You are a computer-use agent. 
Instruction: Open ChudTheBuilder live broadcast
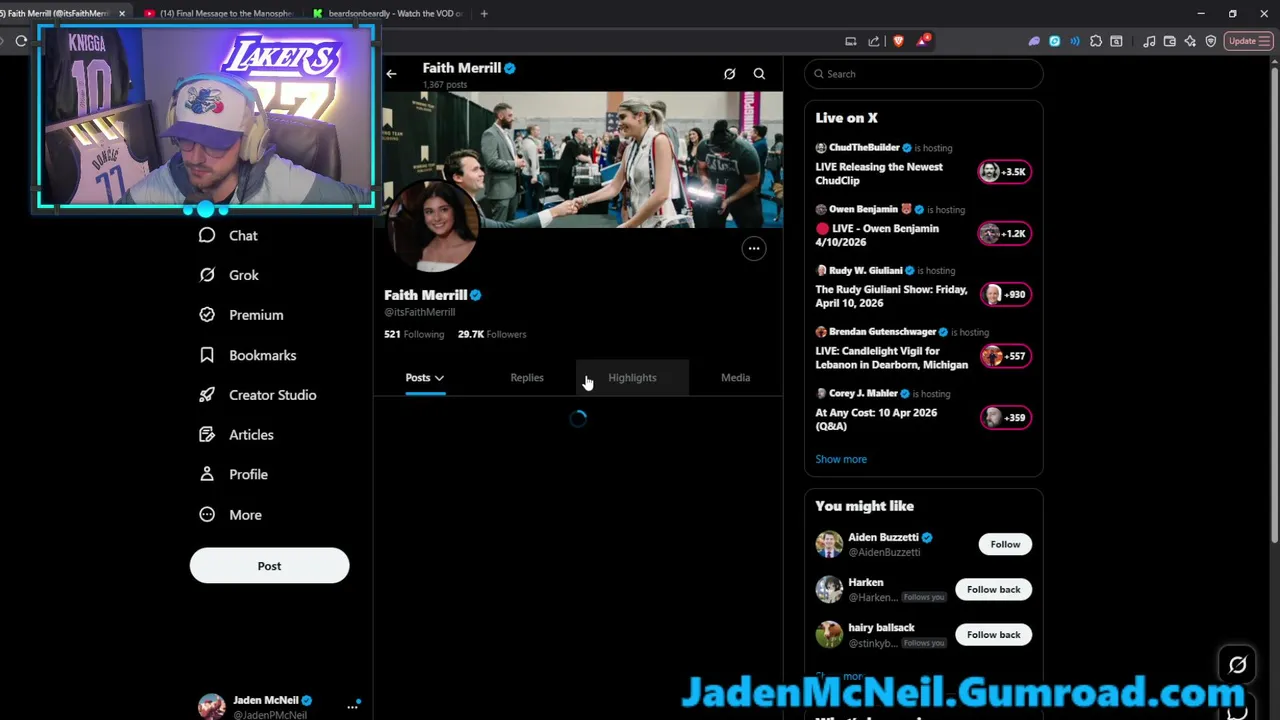923,165
